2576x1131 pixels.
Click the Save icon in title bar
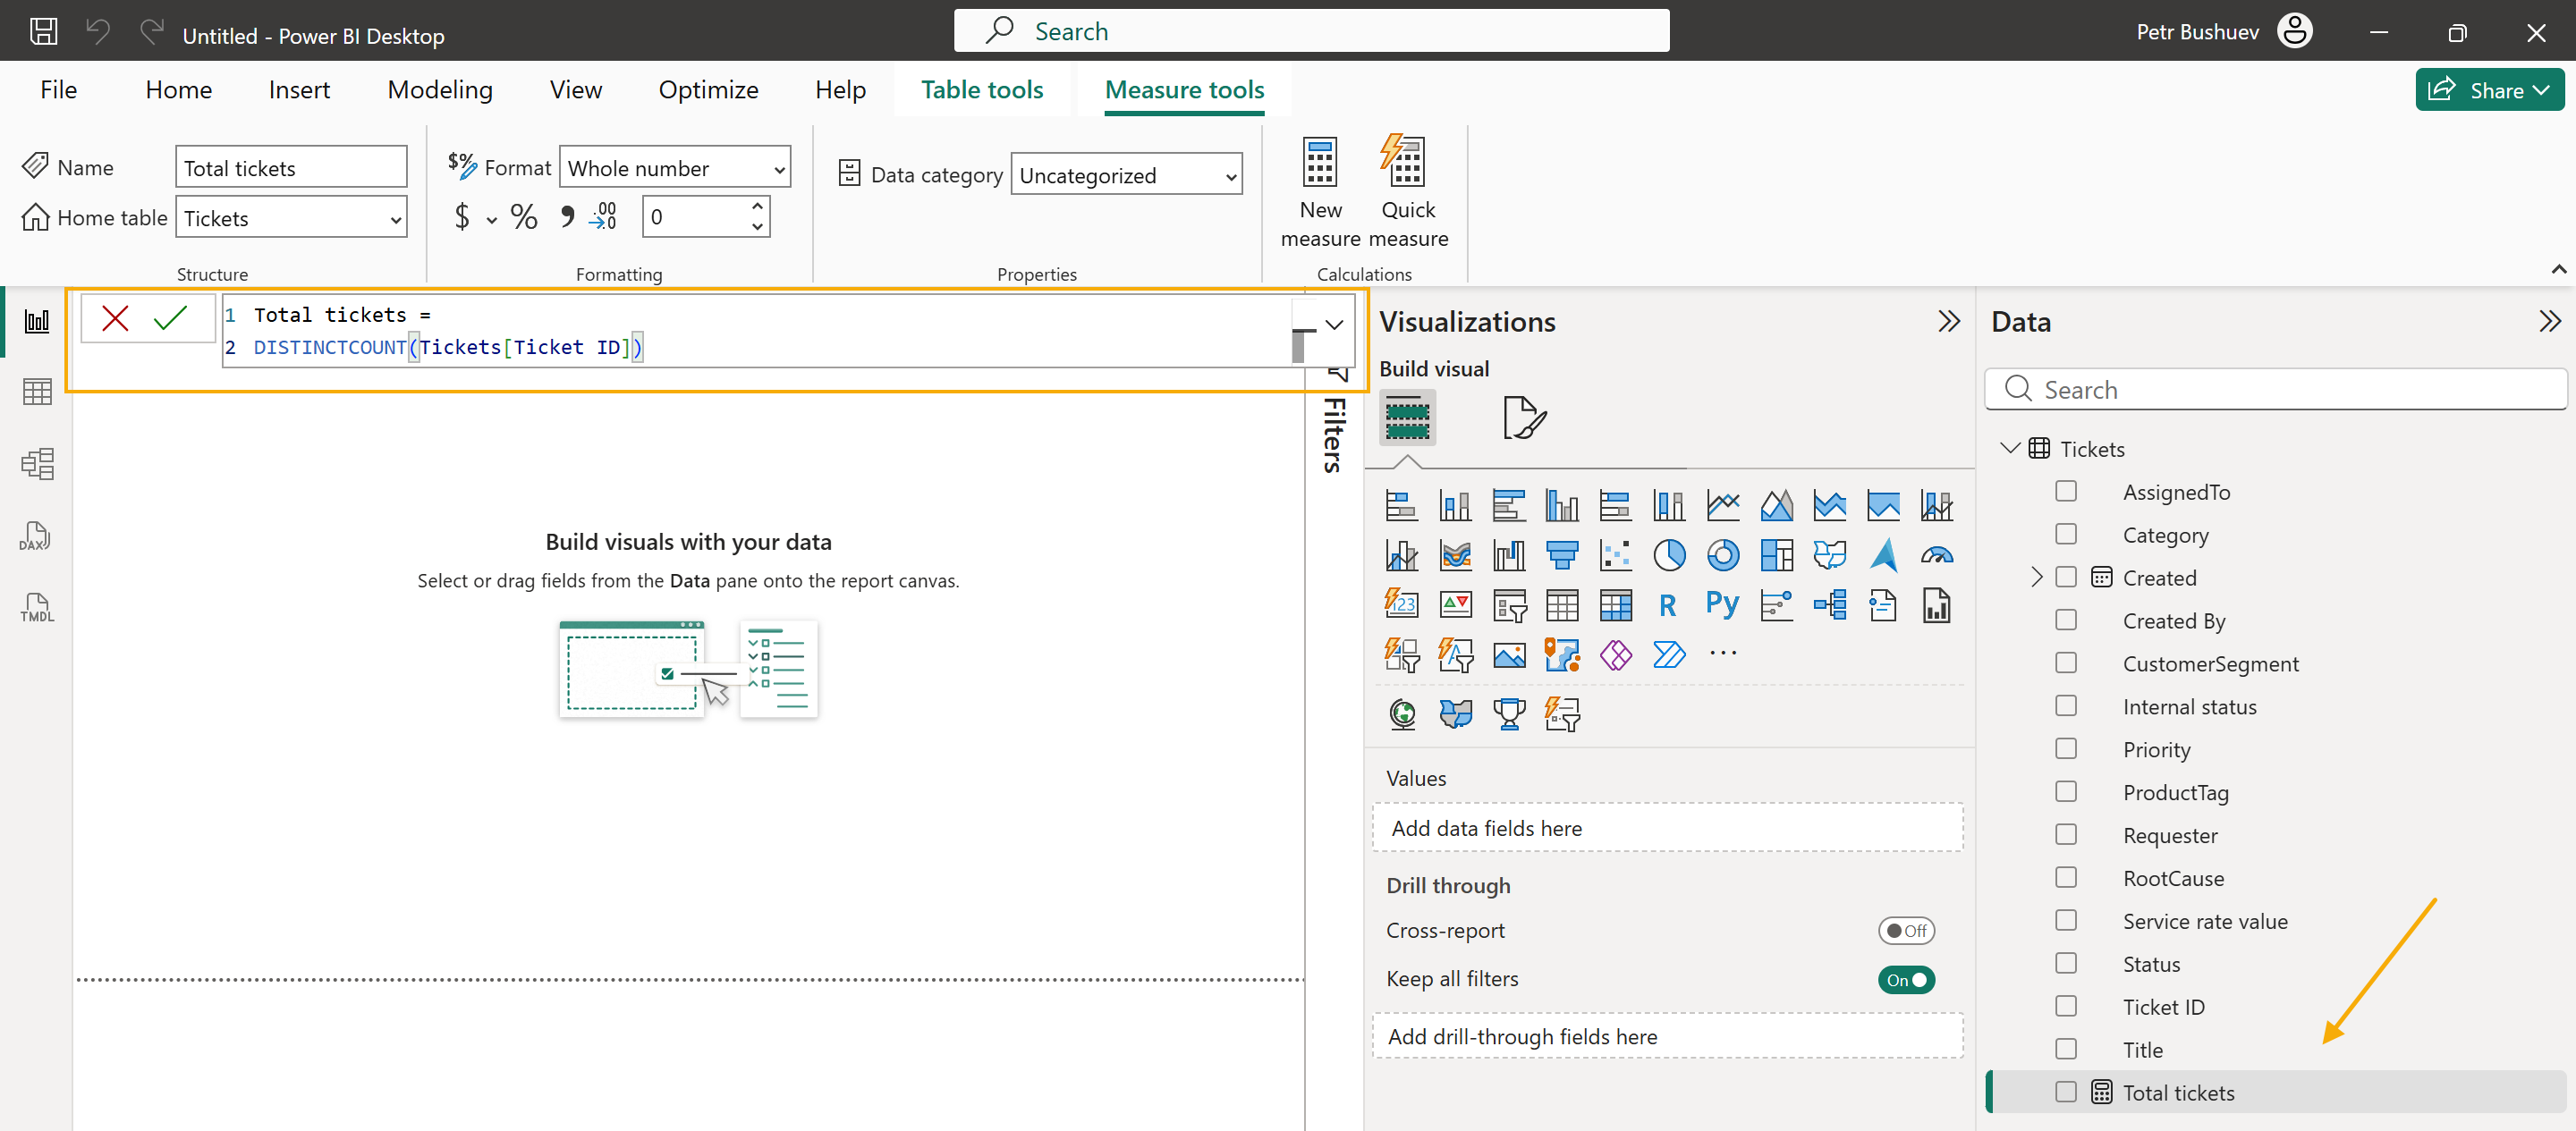pyautogui.click(x=43, y=31)
